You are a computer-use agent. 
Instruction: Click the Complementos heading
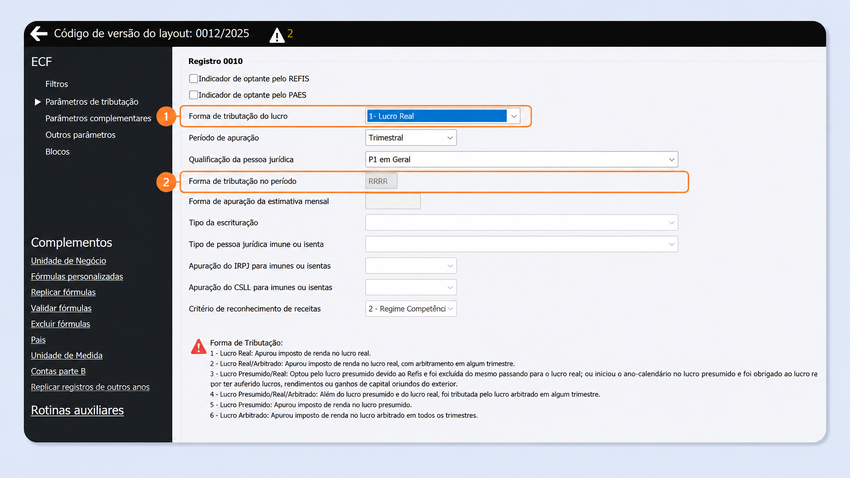72,242
